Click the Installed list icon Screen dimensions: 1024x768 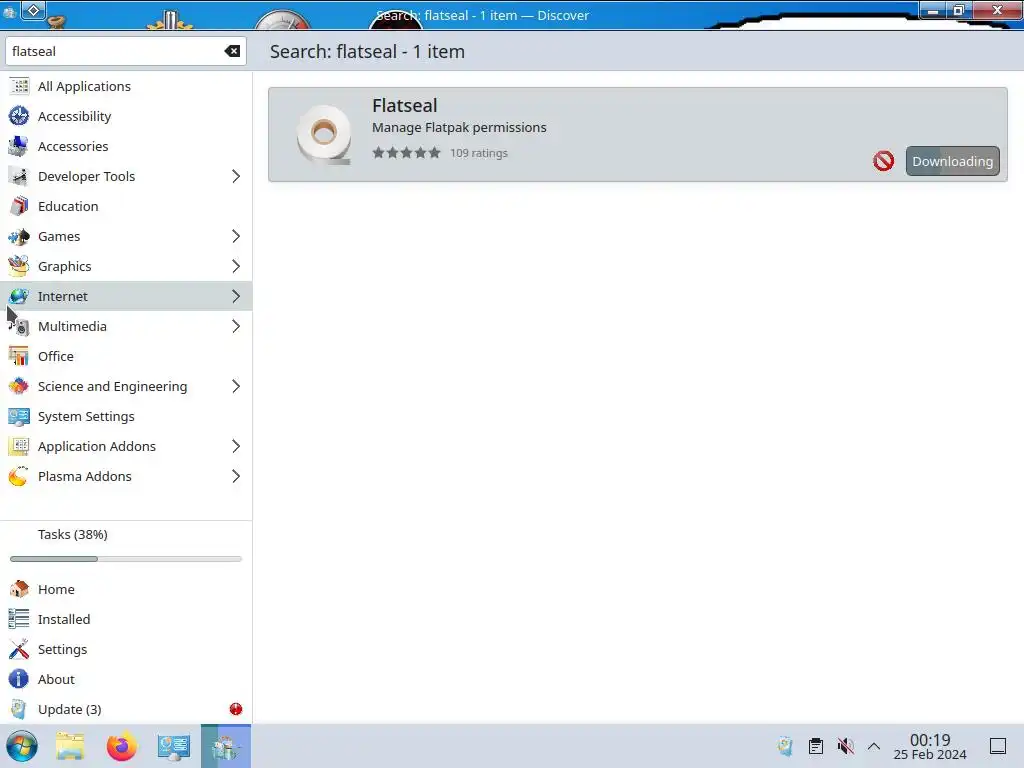(x=19, y=619)
